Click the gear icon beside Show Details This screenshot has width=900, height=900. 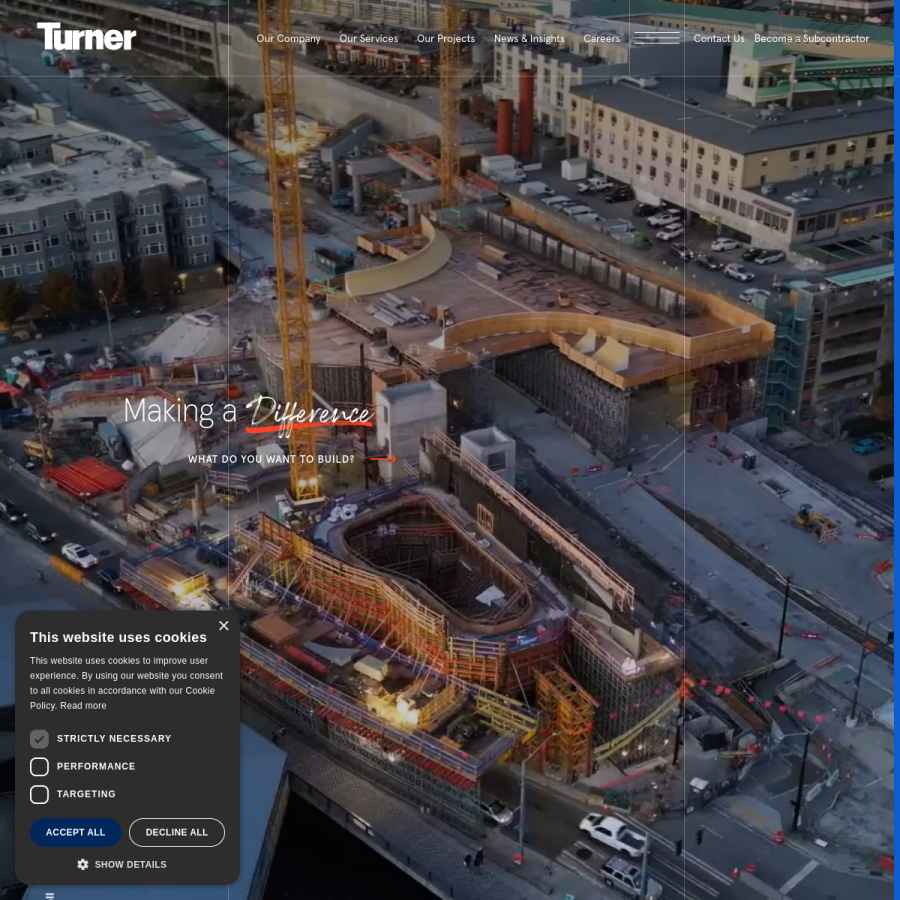83,864
